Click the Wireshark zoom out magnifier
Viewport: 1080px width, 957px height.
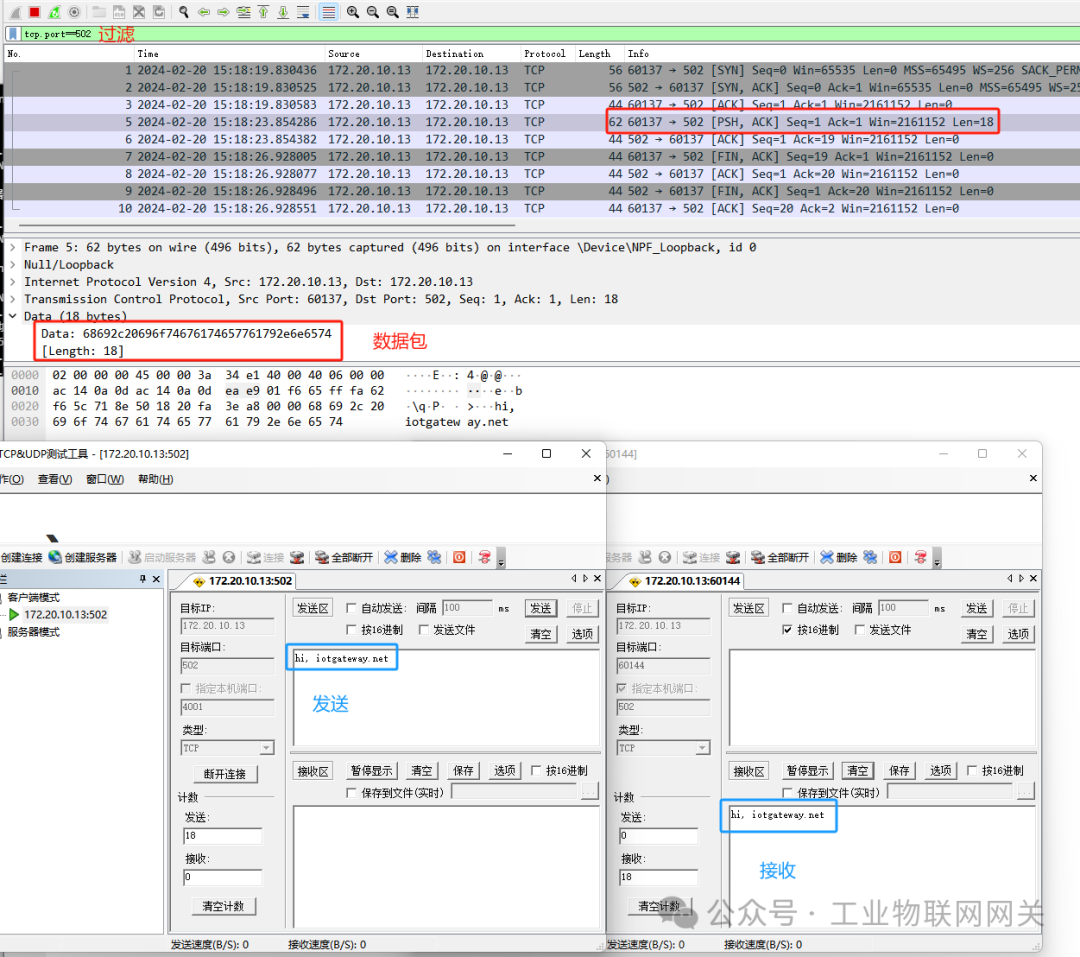(373, 12)
